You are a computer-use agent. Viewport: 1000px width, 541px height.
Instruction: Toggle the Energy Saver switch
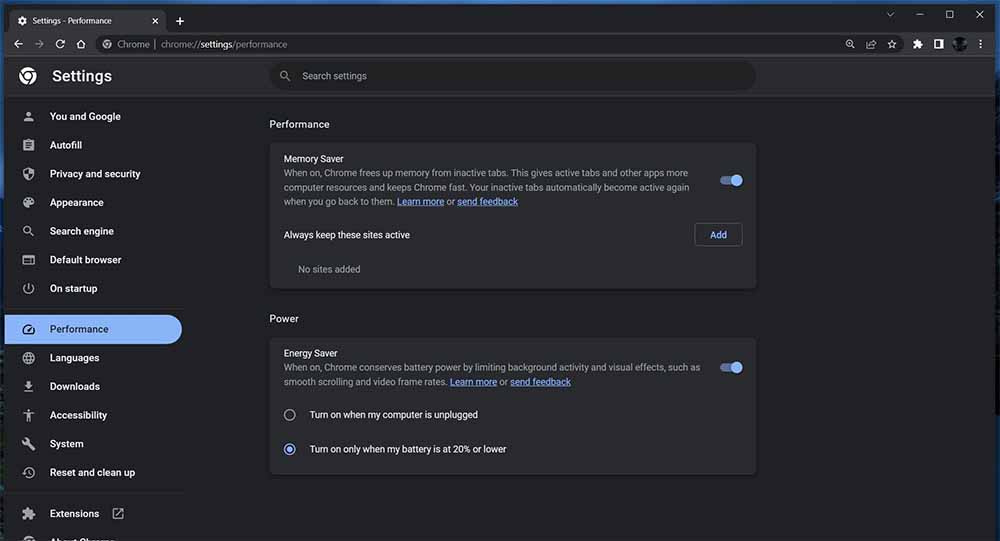731,367
